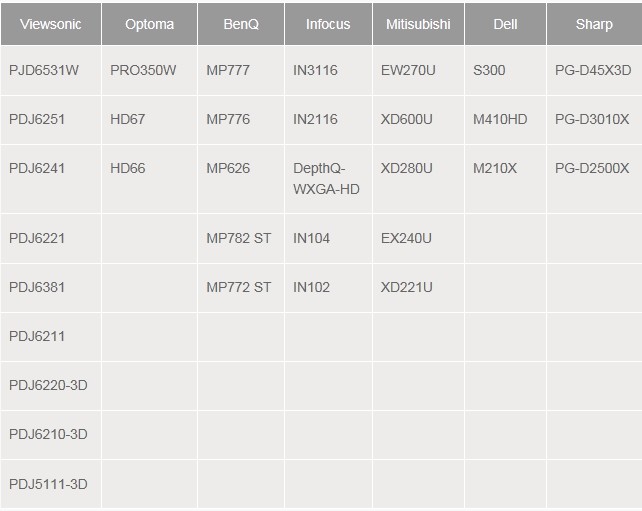Click the Dell S300 cell
The image size is (642, 511).
click(x=506, y=70)
